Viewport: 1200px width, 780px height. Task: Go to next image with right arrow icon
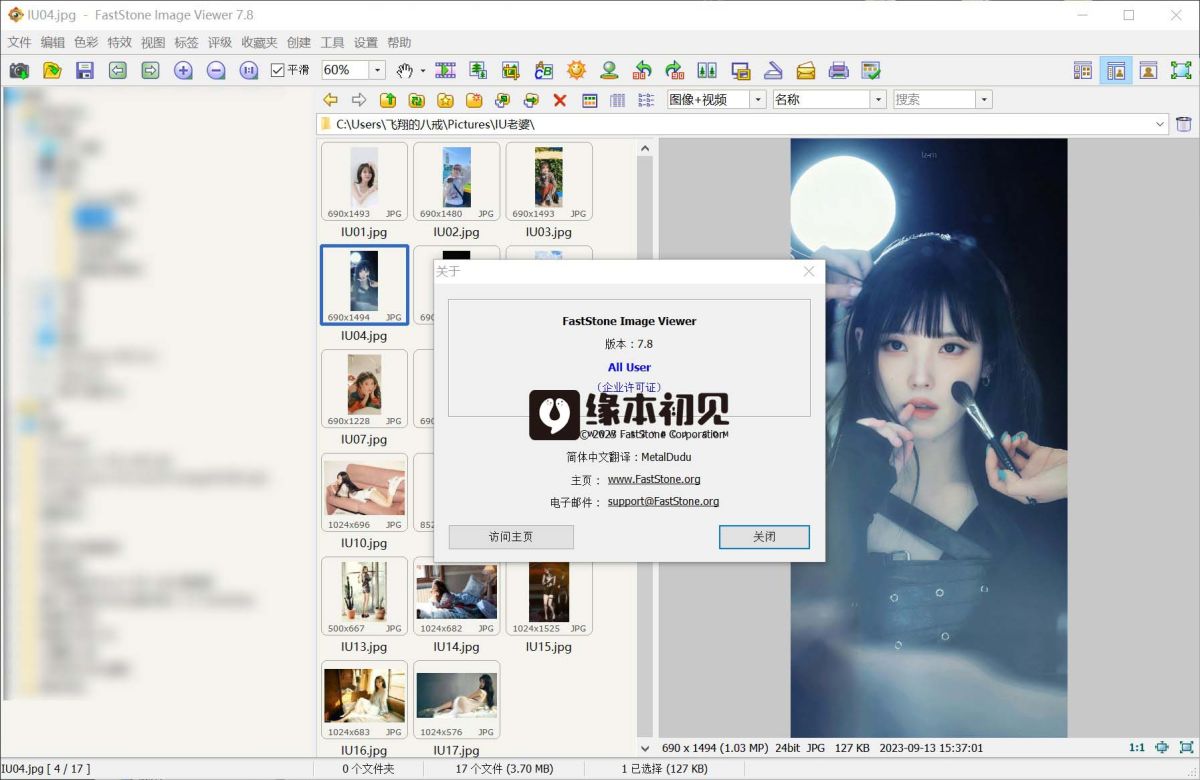coord(150,71)
